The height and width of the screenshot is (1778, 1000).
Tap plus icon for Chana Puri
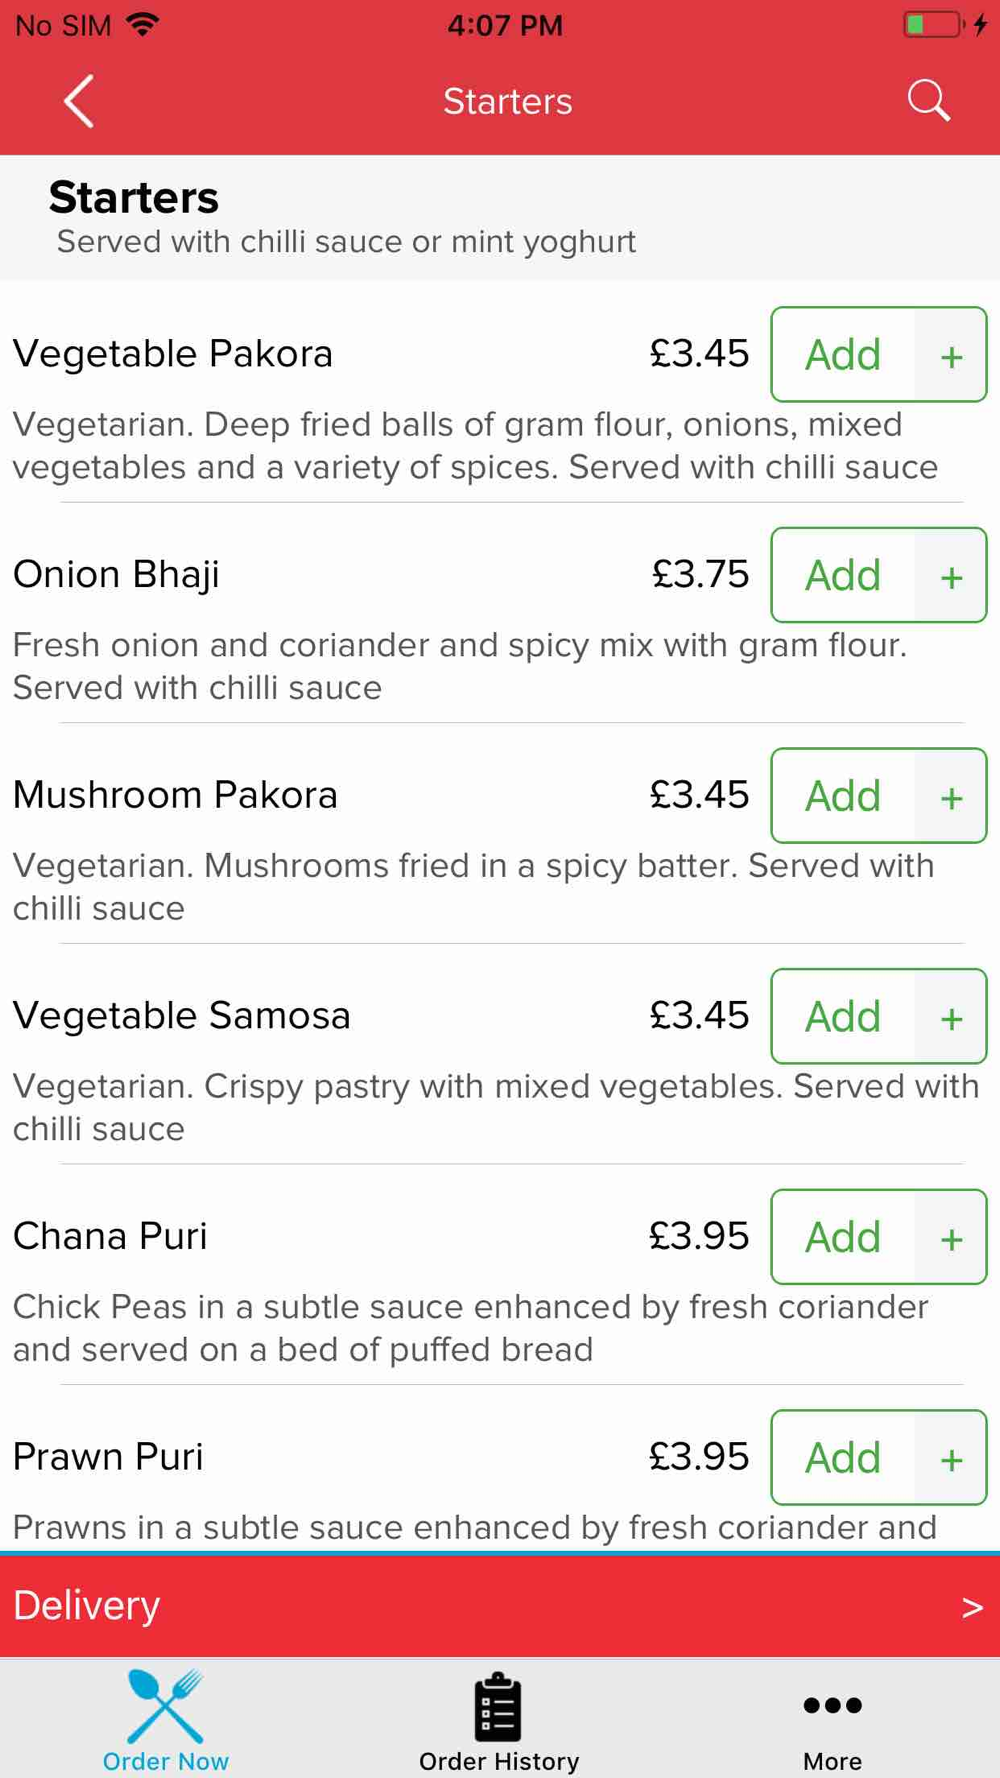[951, 1238]
